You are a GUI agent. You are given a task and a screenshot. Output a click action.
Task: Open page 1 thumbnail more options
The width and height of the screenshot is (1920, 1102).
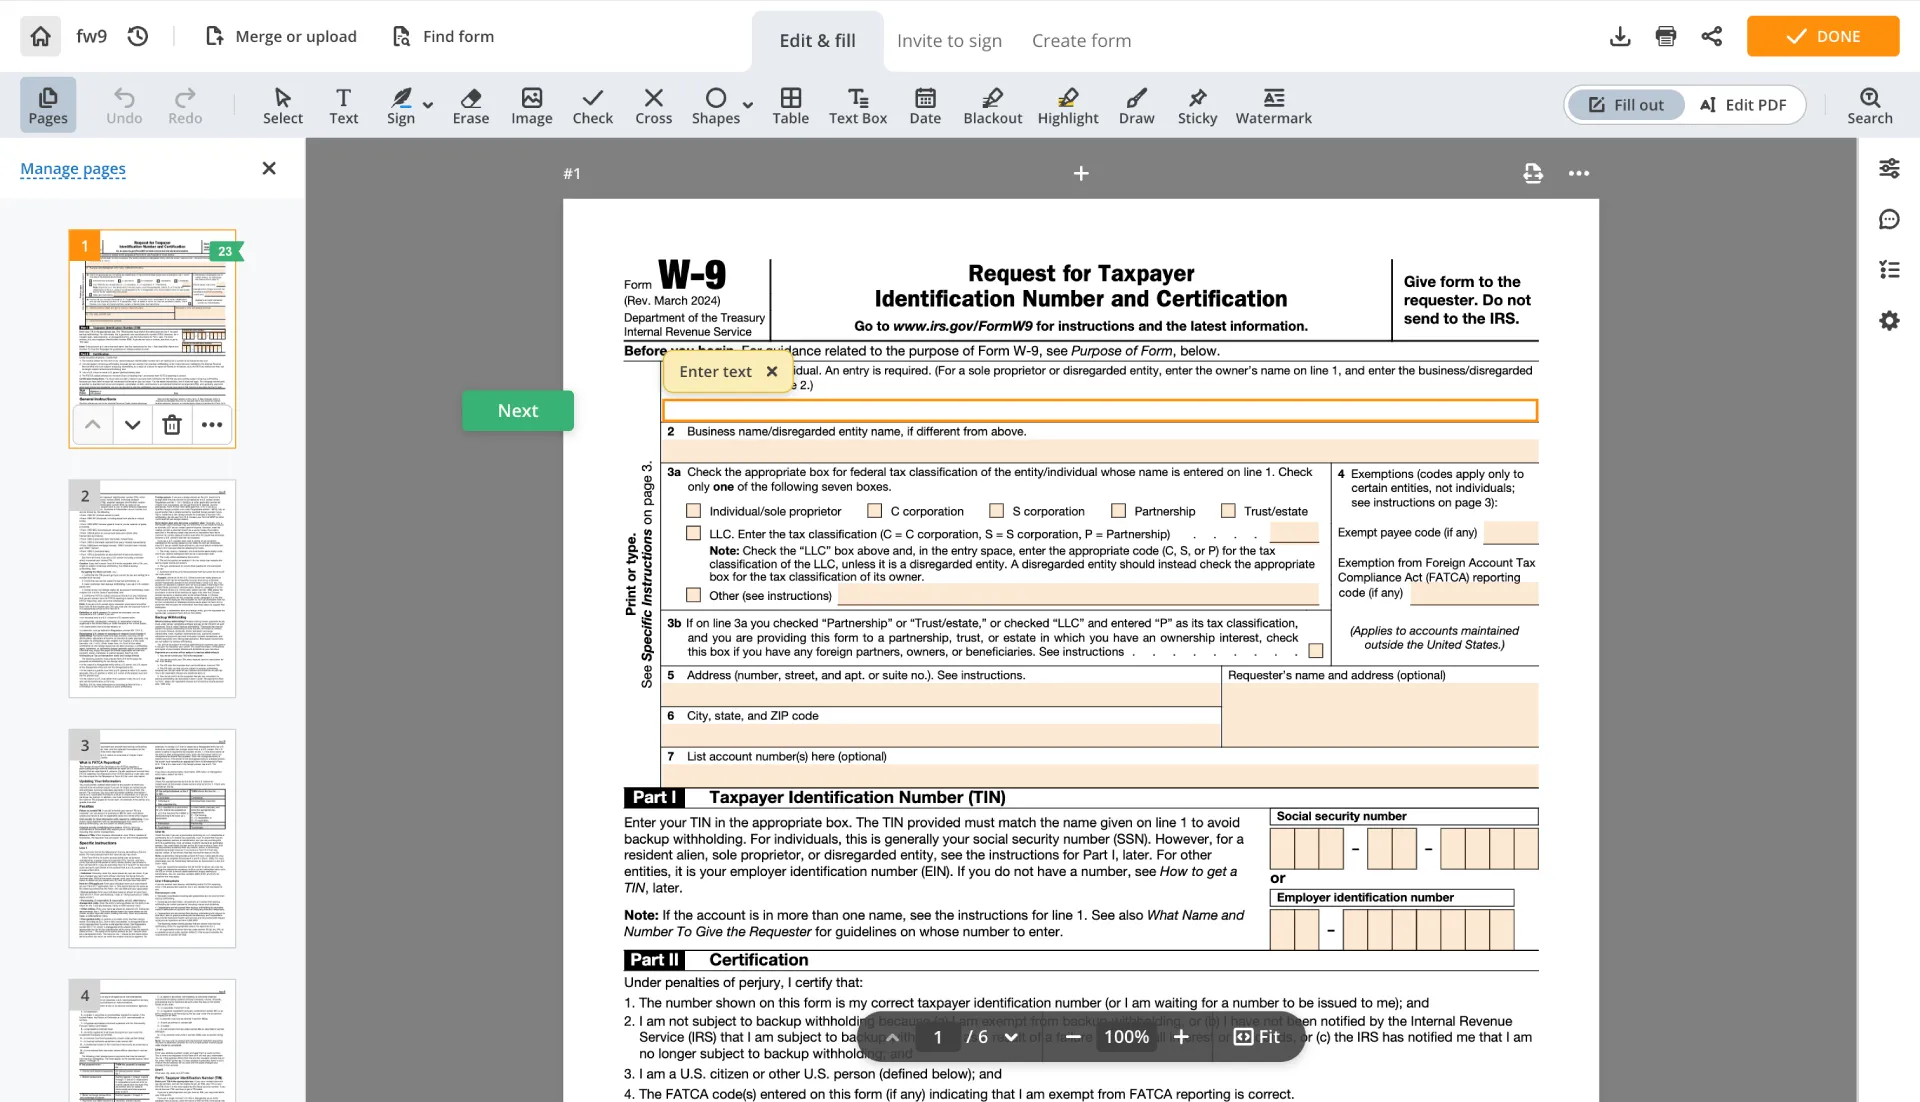[212, 425]
